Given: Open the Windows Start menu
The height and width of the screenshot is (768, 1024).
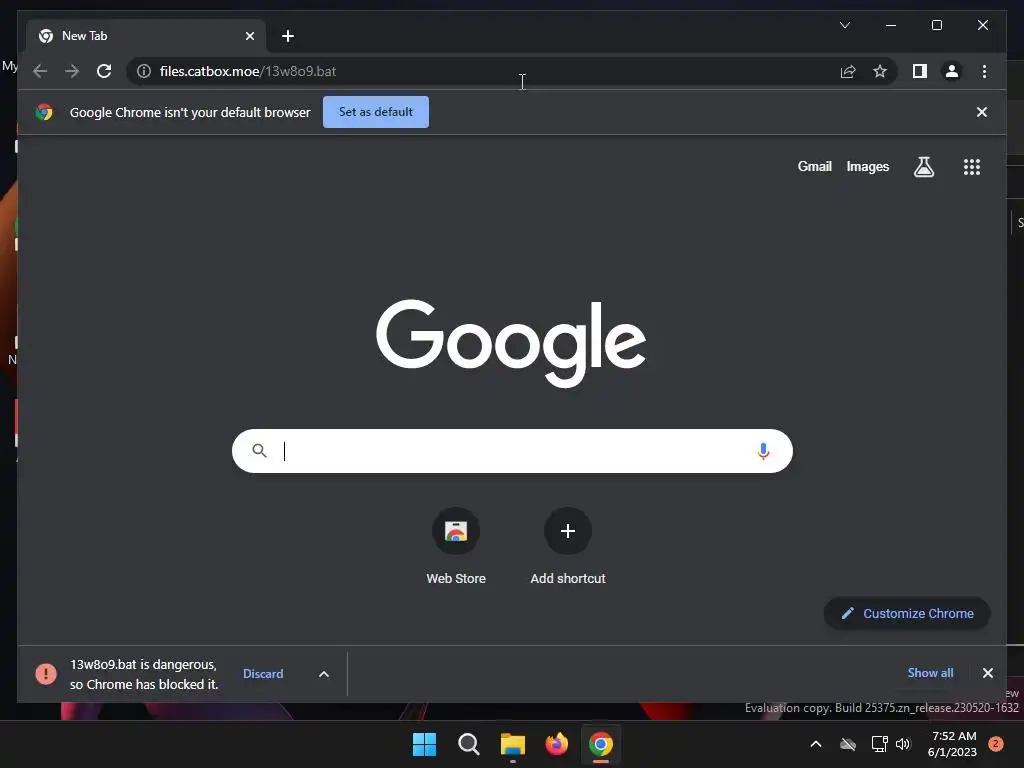Looking at the screenshot, I should click(424, 744).
